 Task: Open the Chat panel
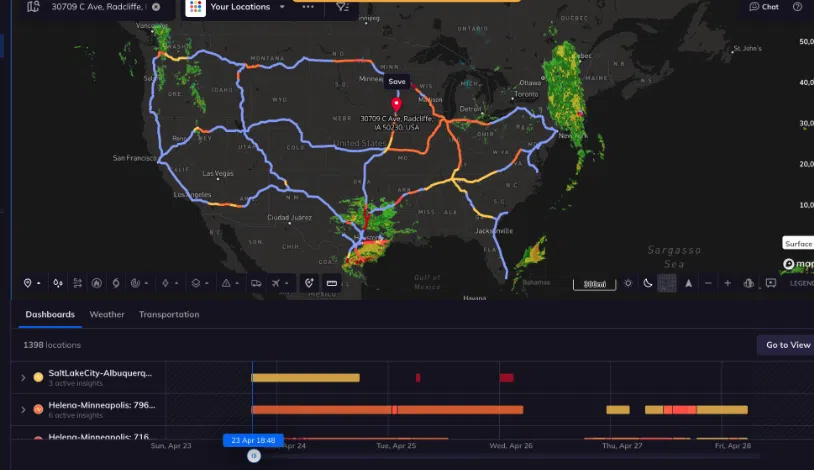(764, 7)
